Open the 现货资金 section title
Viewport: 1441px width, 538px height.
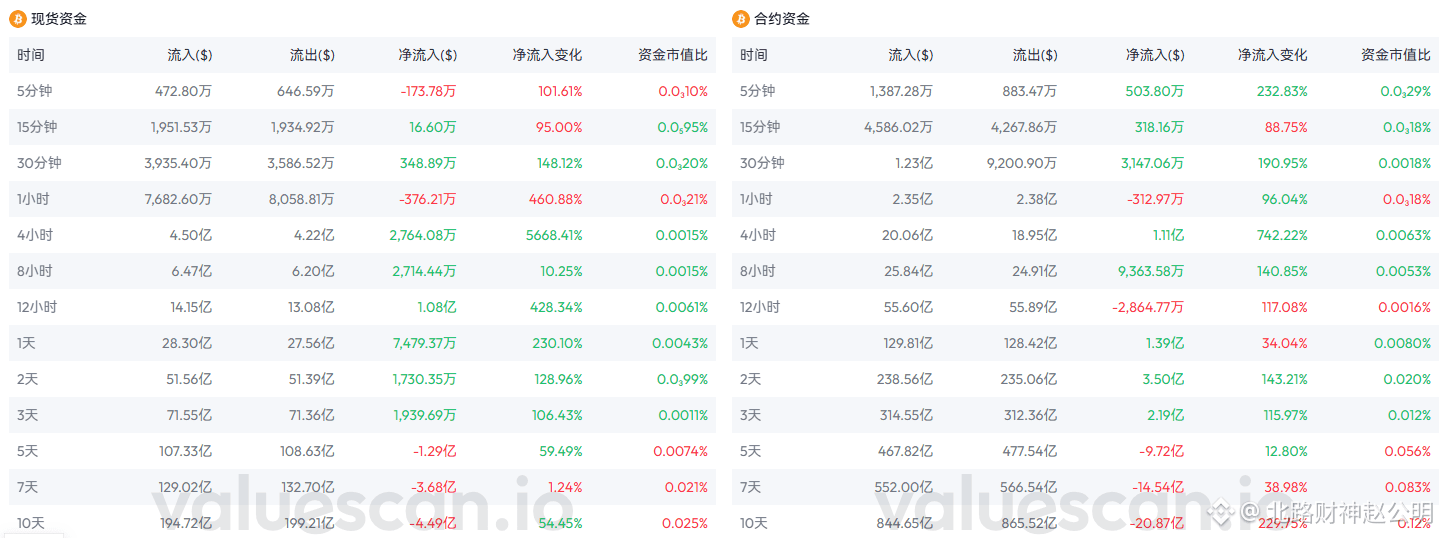point(58,19)
